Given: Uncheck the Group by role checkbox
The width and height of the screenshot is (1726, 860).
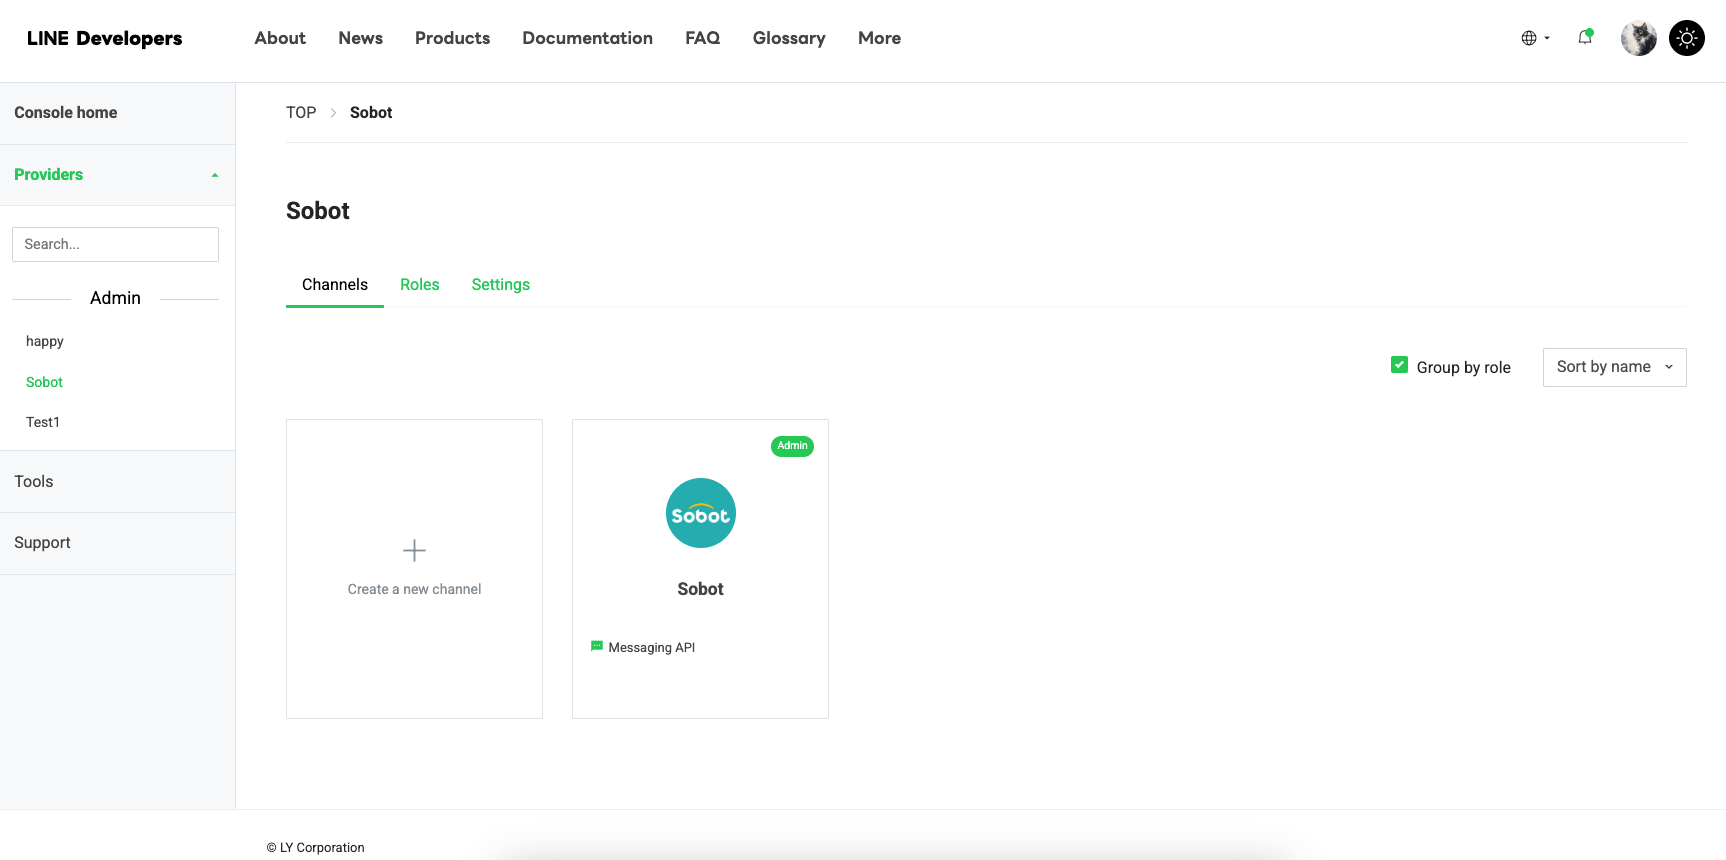Looking at the screenshot, I should (1400, 365).
